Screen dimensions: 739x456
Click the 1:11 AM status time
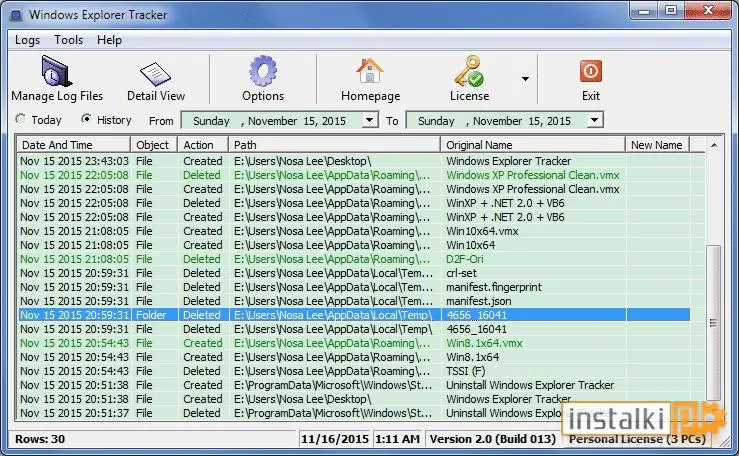pyautogui.click(x=397, y=439)
